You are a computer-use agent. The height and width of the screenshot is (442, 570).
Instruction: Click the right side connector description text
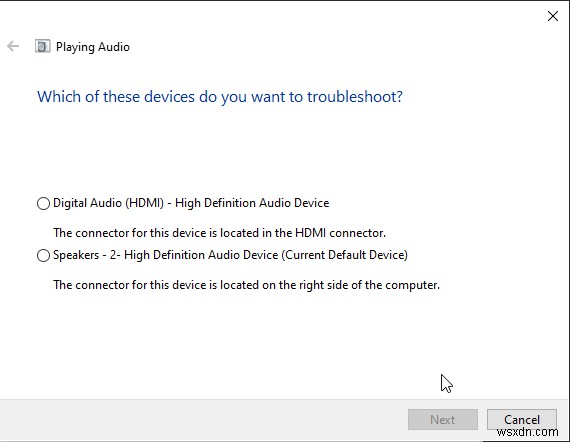click(x=246, y=285)
